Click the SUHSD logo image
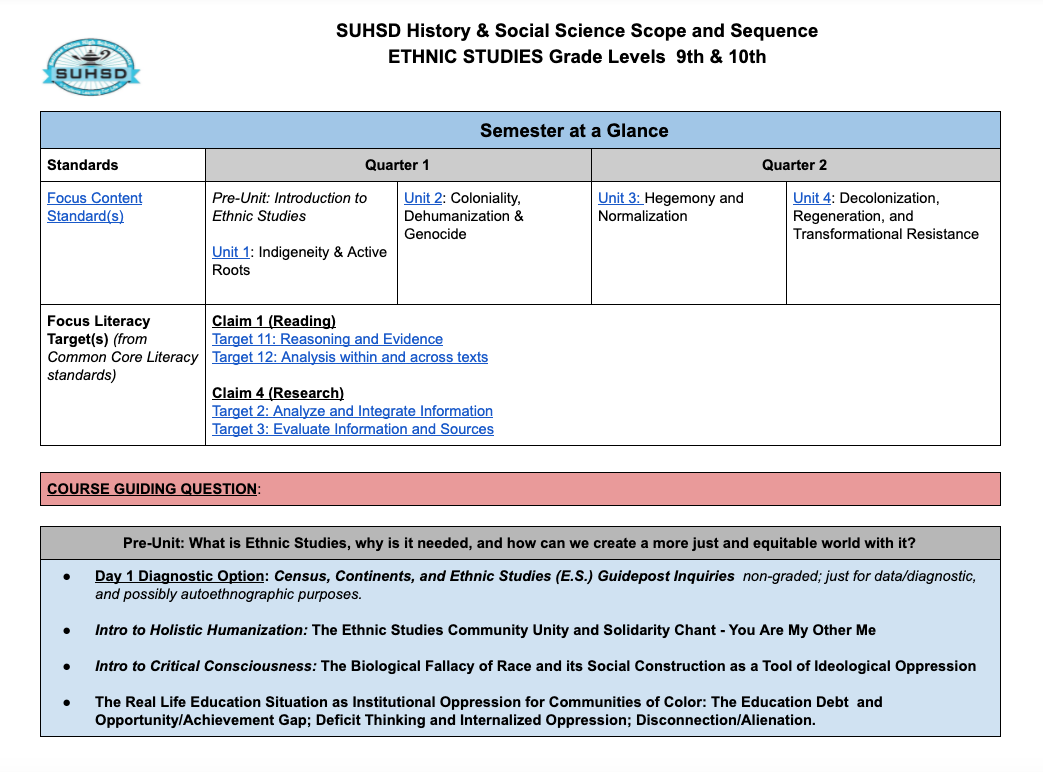 coord(92,69)
